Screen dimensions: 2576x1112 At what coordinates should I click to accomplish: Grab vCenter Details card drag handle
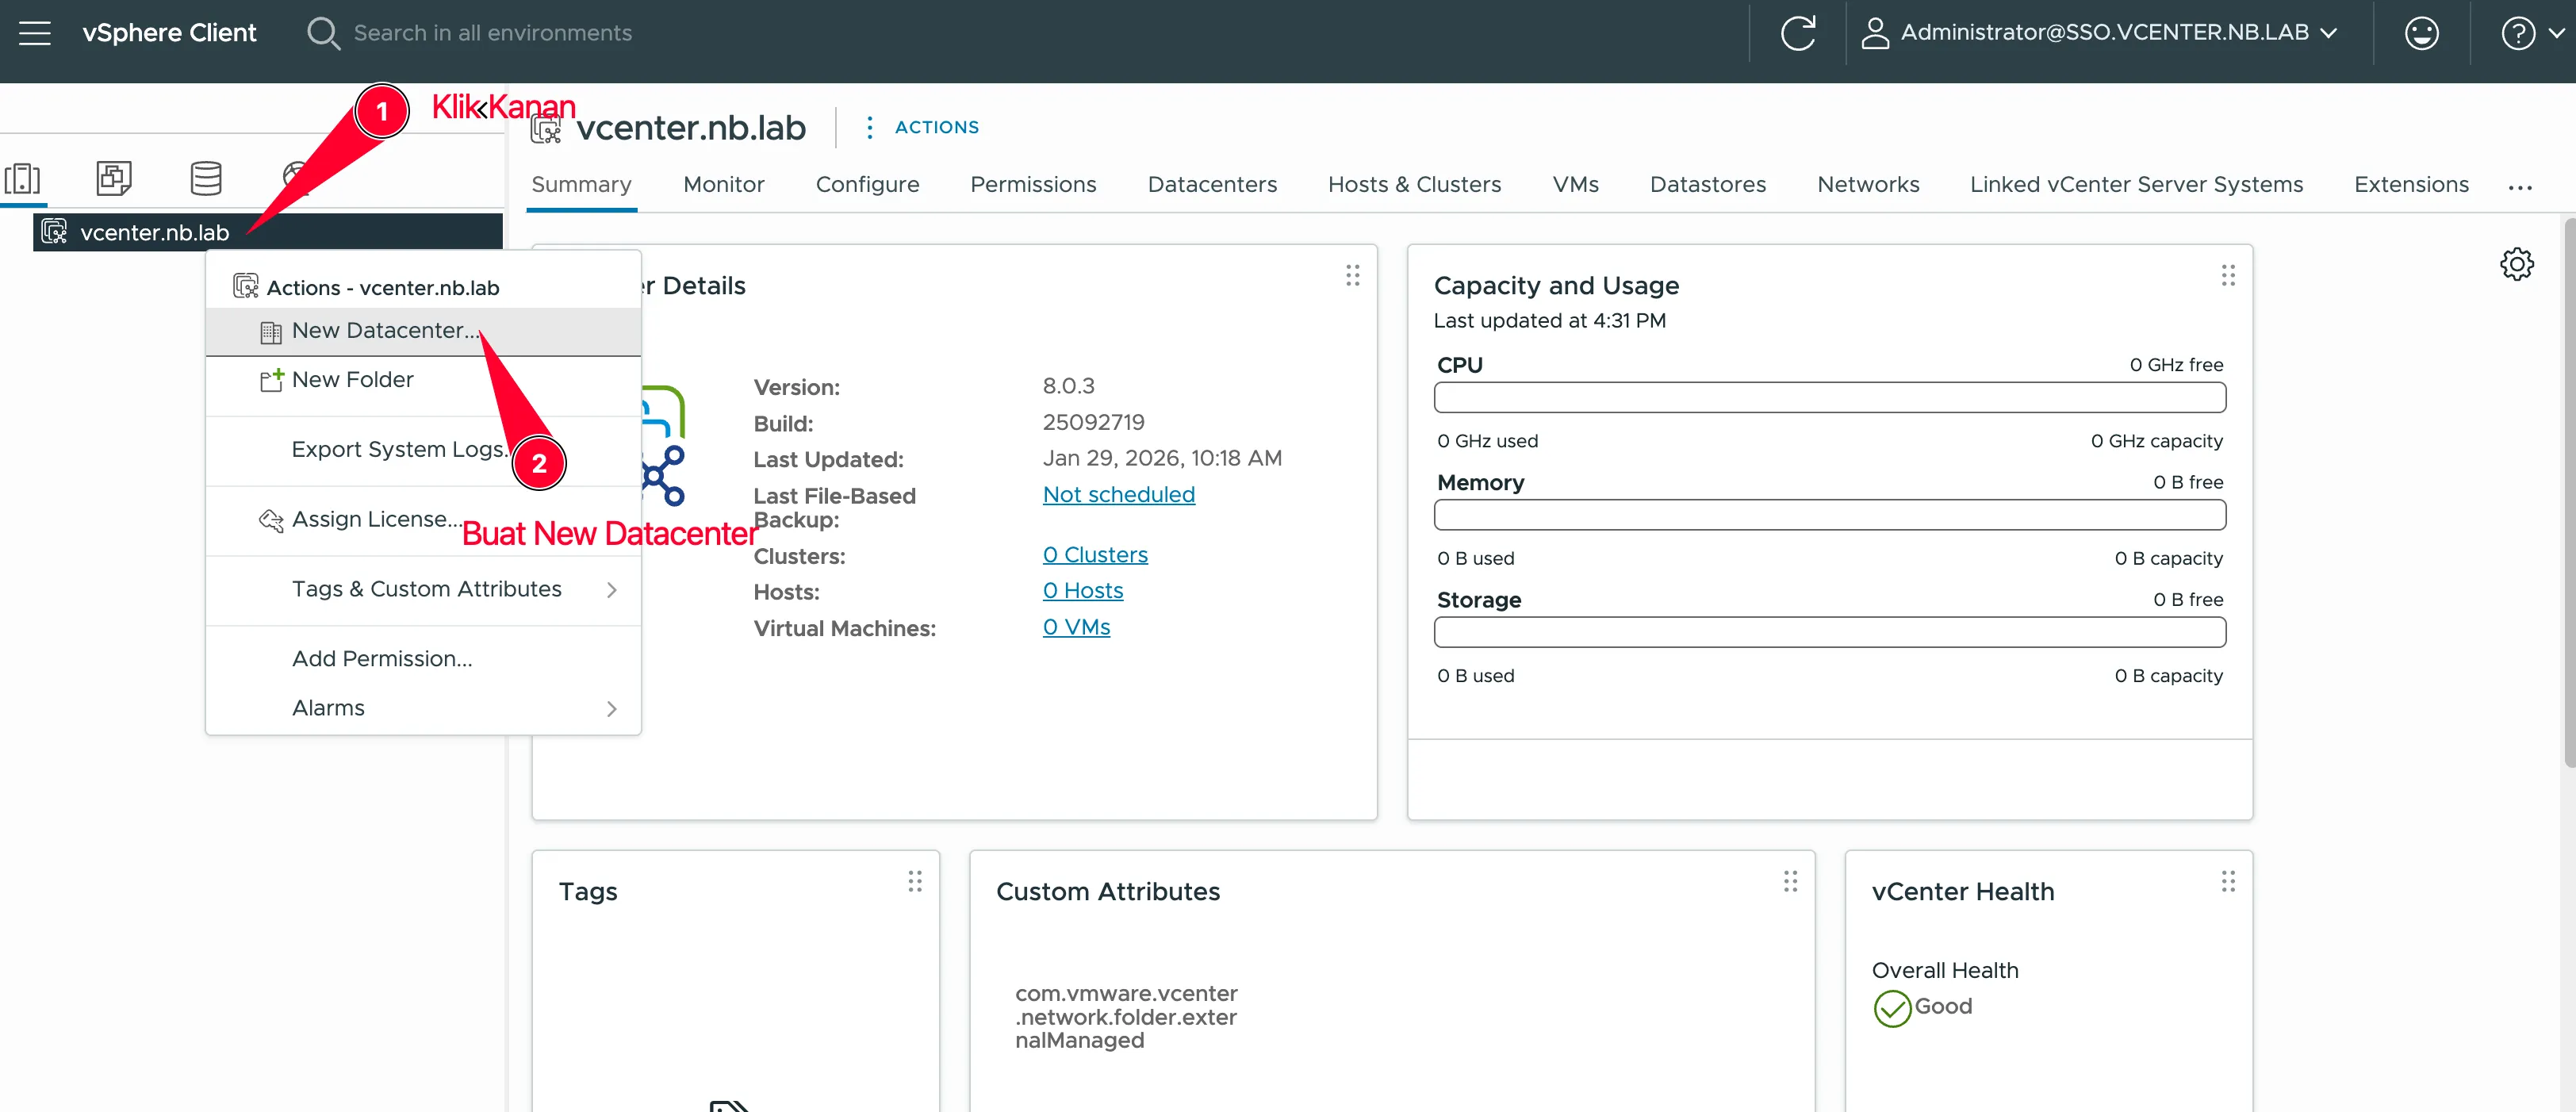pos(1352,275)
